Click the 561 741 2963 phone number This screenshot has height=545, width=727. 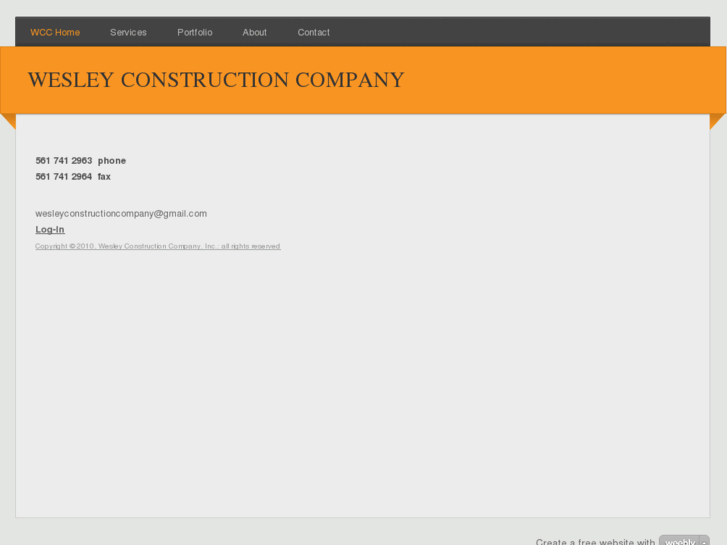pyautogui.click(x=64, y=161)
